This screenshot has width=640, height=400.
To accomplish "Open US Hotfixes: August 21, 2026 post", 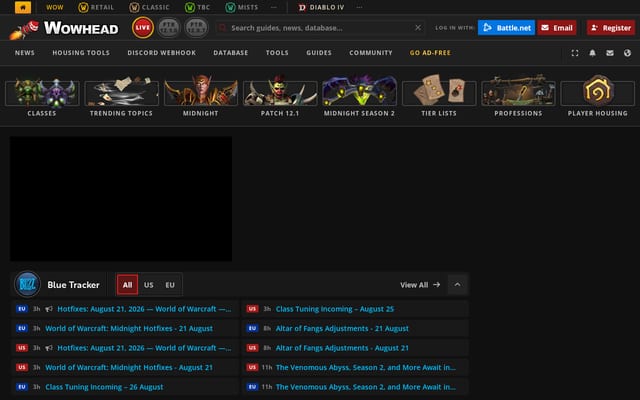I will pyautogui.click(x=144, y=348).
